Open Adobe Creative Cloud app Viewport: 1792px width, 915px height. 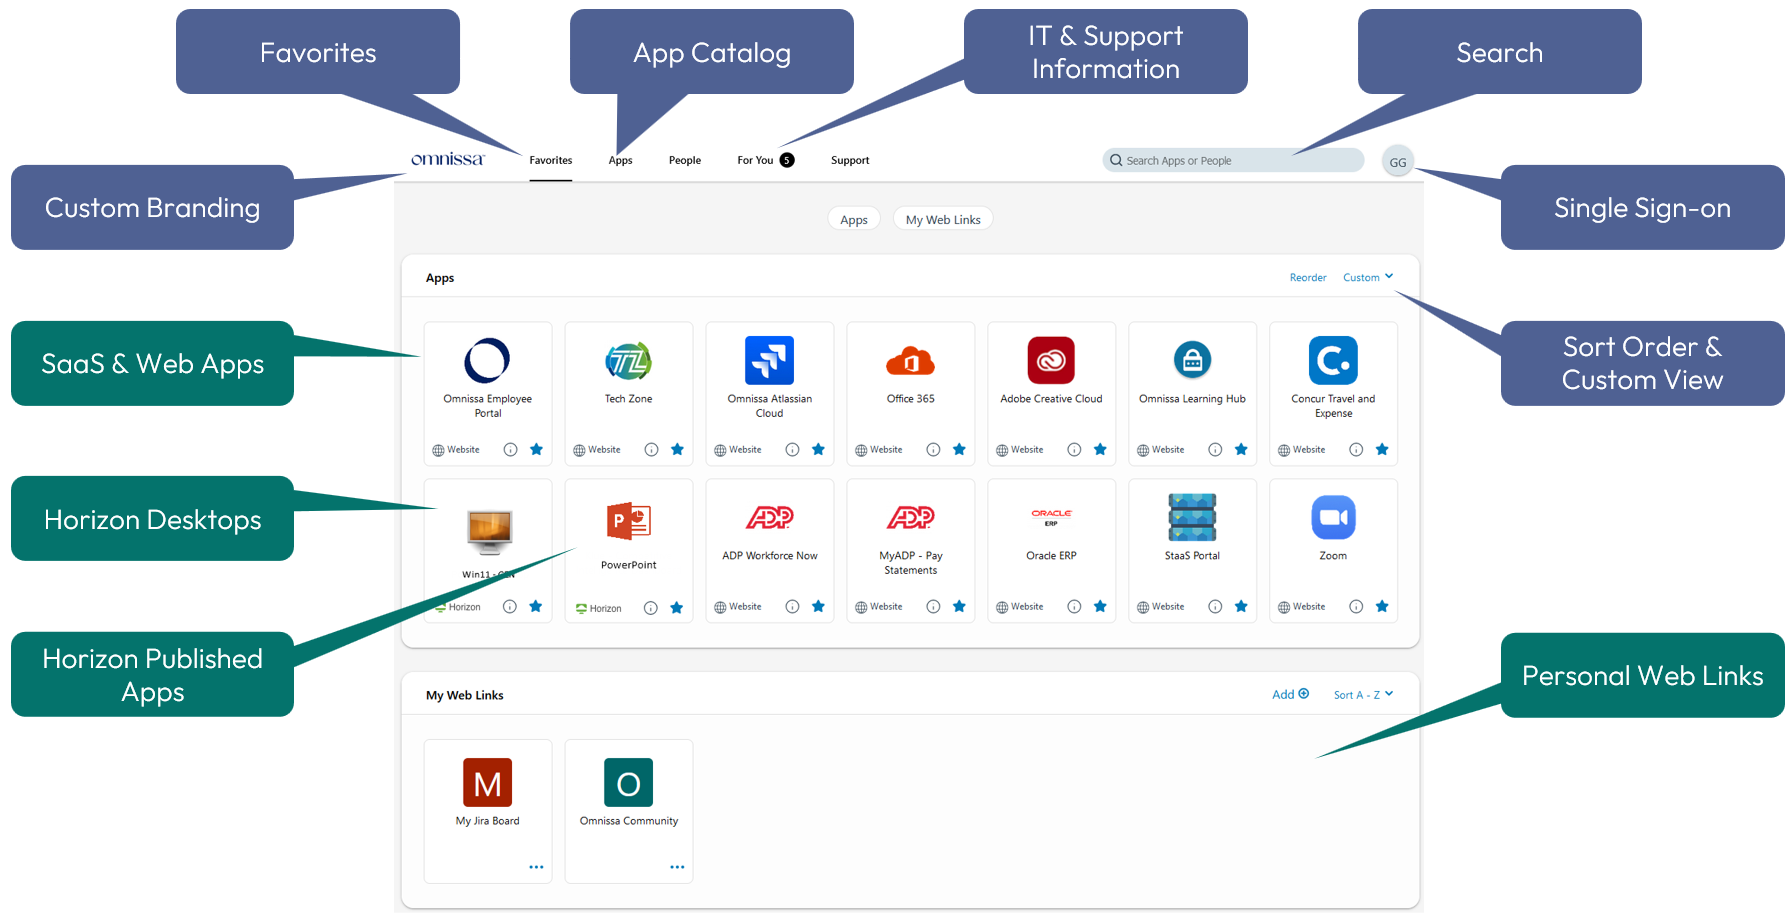point(1051,361)
